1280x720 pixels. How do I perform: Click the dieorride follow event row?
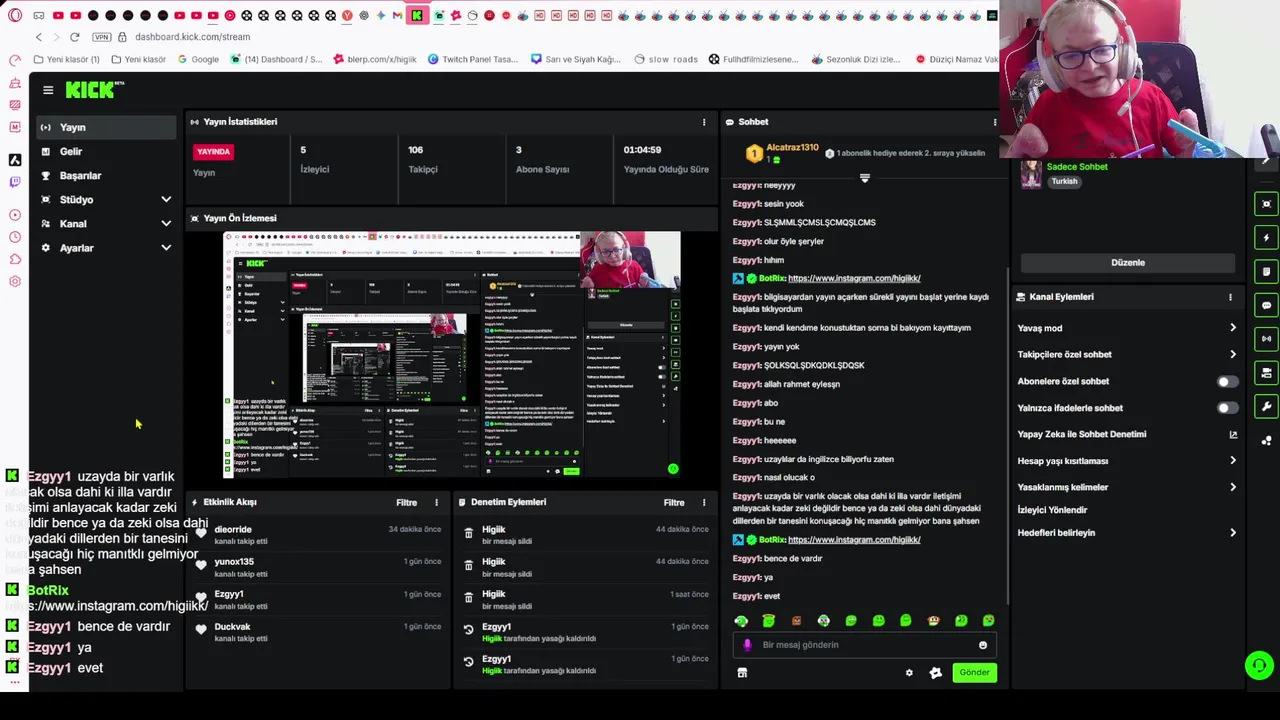coord(318,535)
